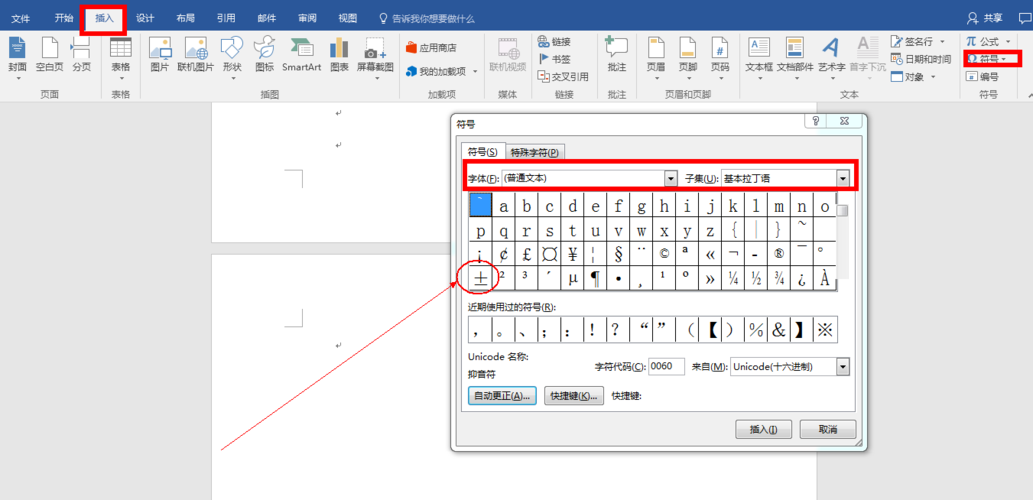Click the character code input field
Image resolution: width=1033 pixels, height=500 pixels.
tap(666, 367)
